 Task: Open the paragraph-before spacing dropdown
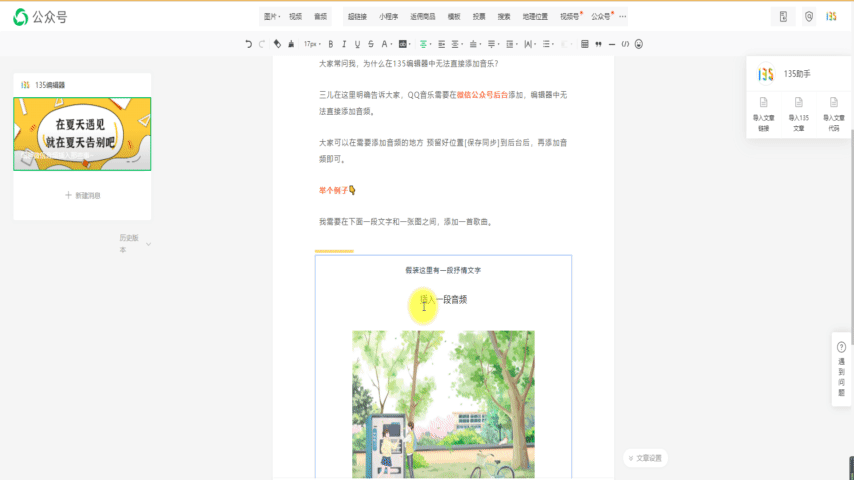475,44
